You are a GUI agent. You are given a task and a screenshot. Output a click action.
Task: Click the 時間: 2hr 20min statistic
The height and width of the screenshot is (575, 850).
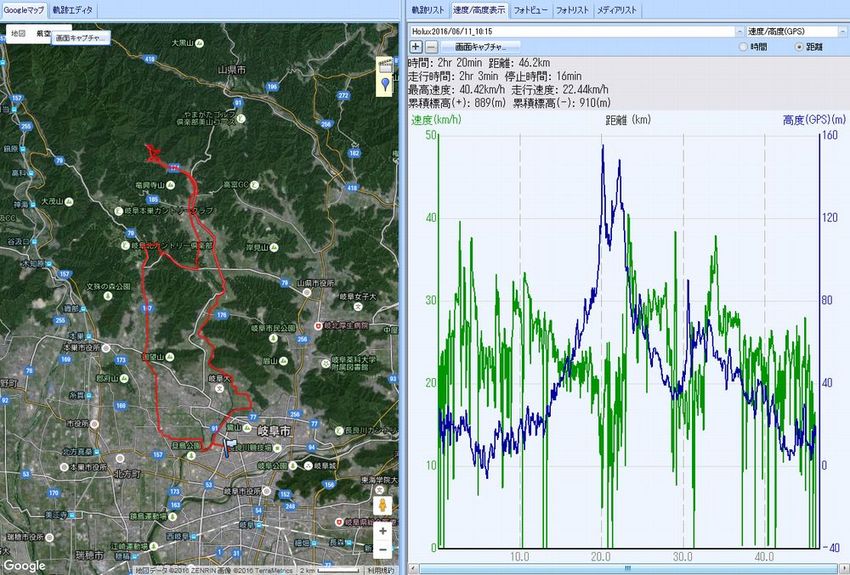coord(445,63)
